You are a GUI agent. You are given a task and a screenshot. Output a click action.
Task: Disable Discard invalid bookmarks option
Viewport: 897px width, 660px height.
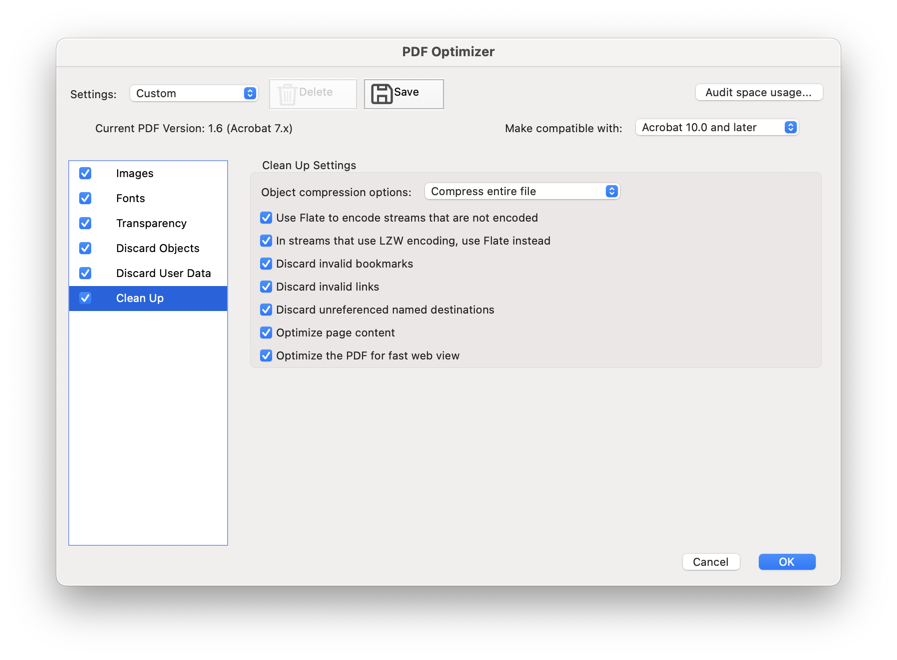point(266,264)
